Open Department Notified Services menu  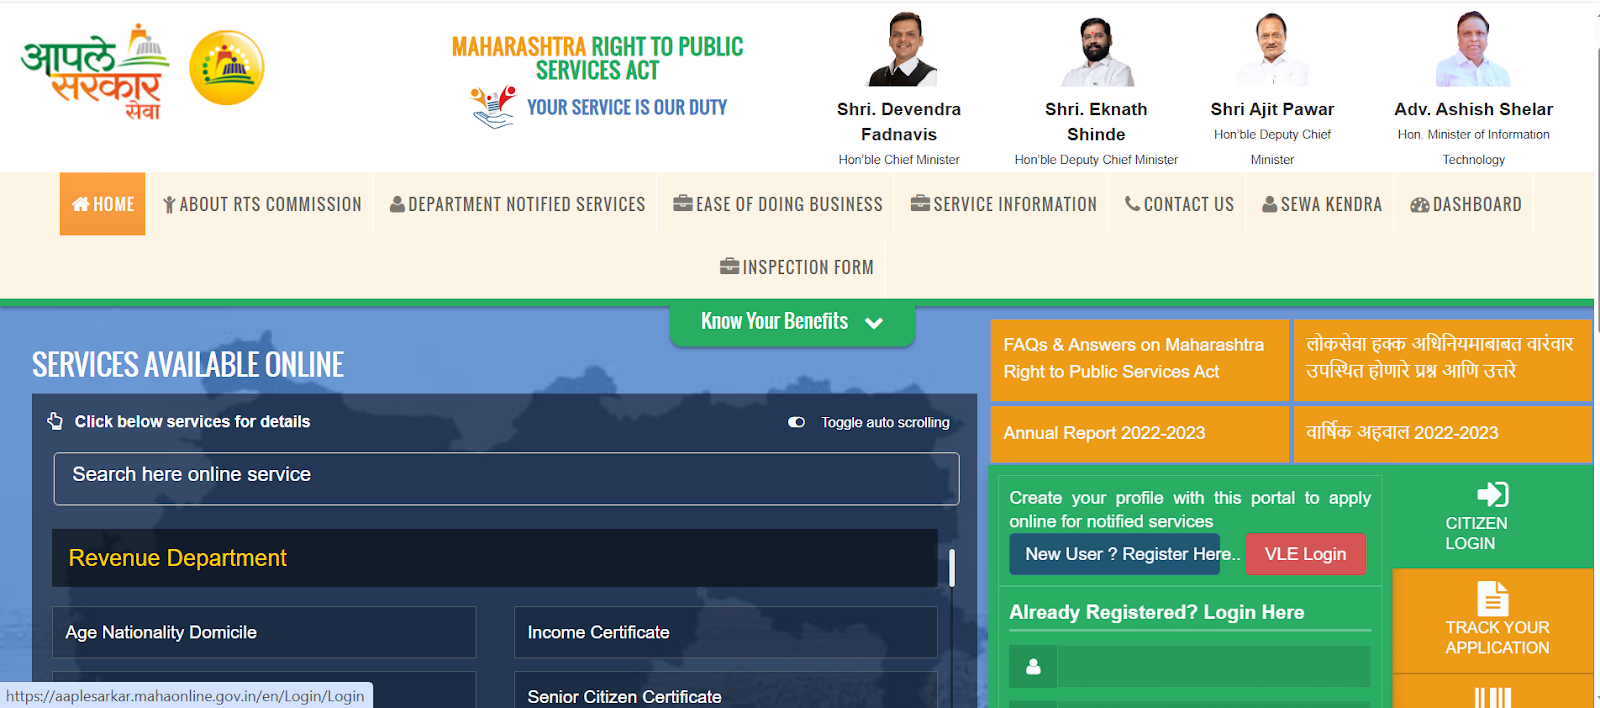(x=517, y=204)
